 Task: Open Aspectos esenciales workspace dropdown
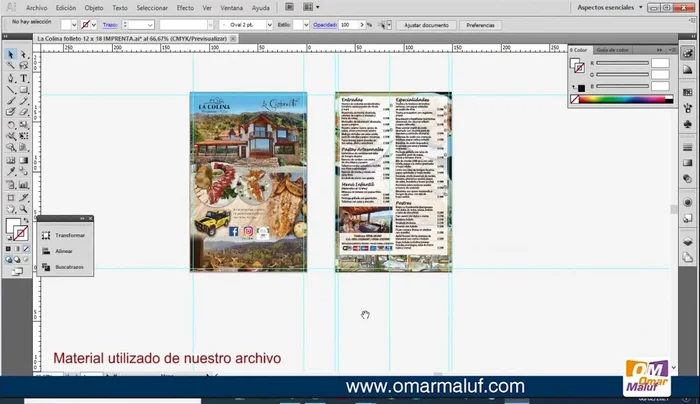click(x=610, y=8)
